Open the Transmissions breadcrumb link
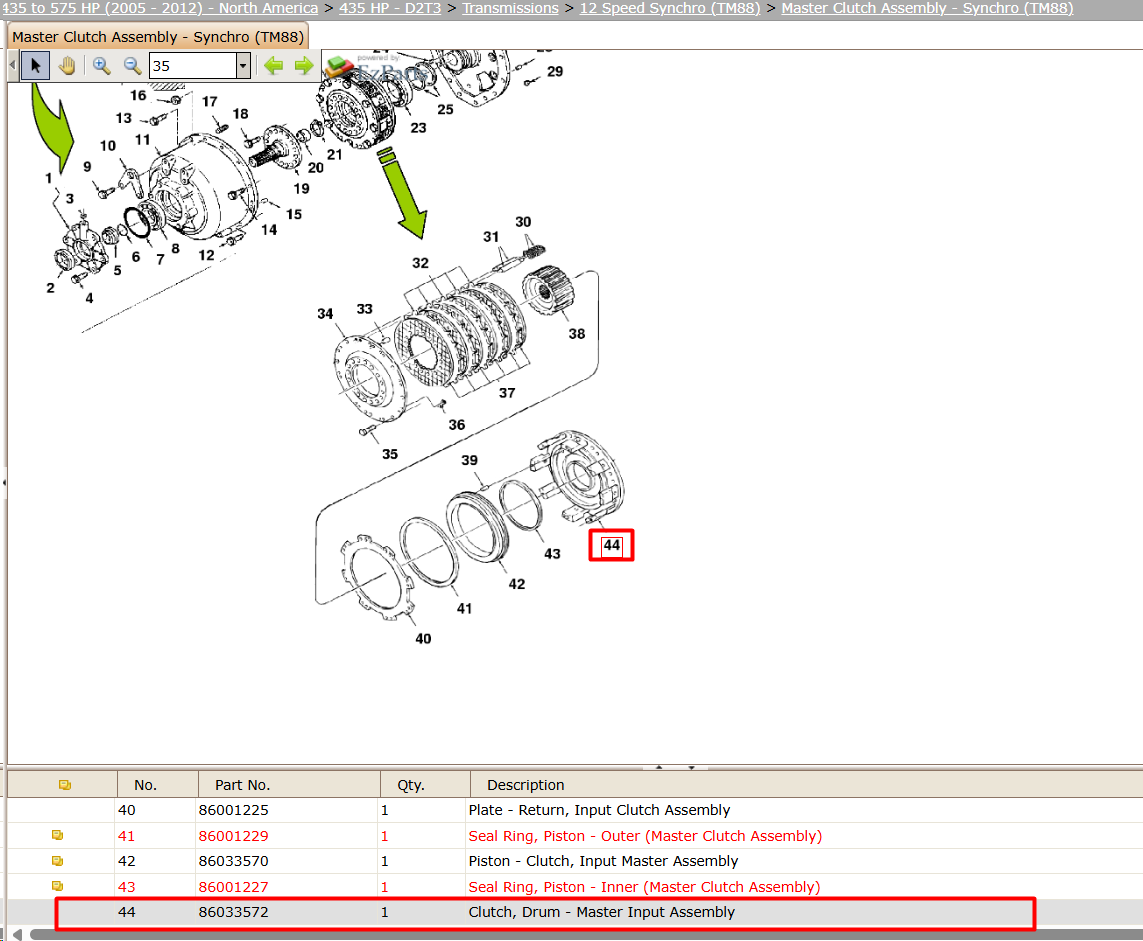 pyautogui.click(x=510, y=8)
